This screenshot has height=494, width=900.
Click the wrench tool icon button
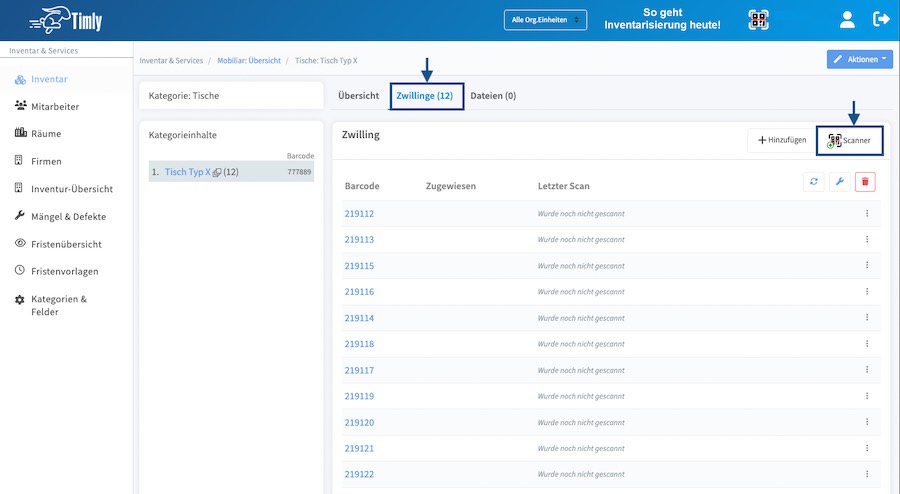coord(840,181)
